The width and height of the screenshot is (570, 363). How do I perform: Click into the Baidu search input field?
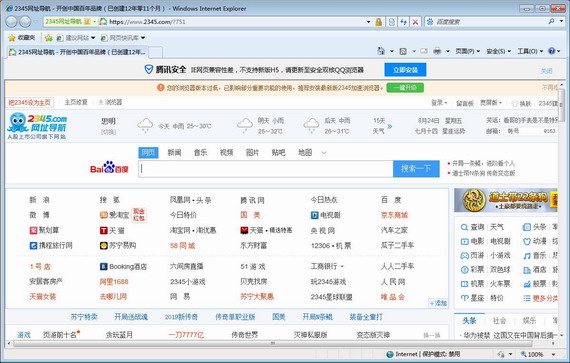(x=266, y=169)
